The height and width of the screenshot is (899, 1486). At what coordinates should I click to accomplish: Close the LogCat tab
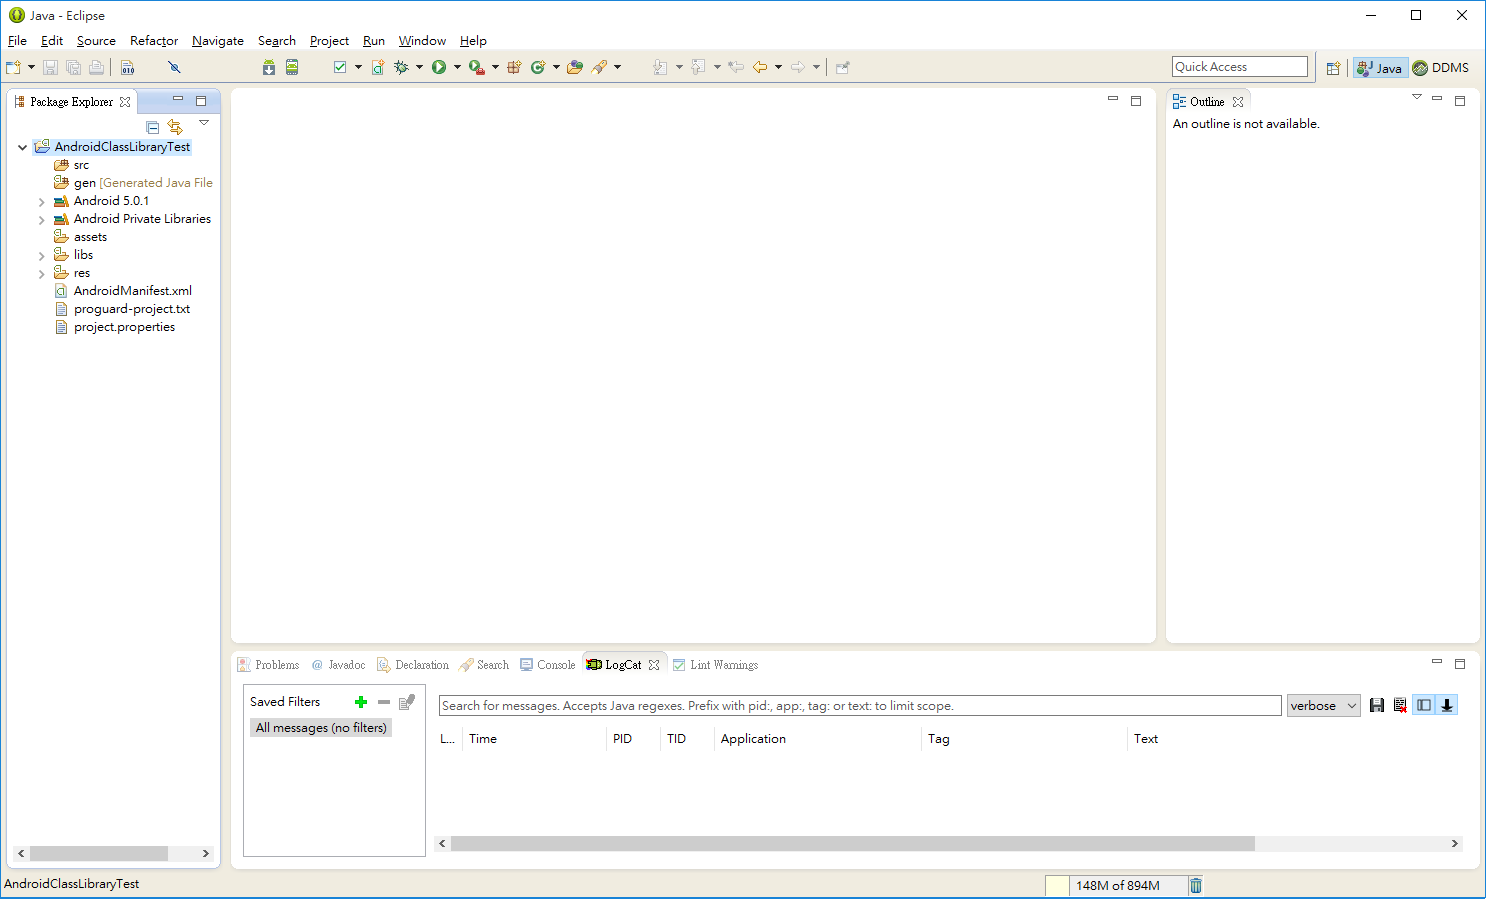(x=654, y=665)
